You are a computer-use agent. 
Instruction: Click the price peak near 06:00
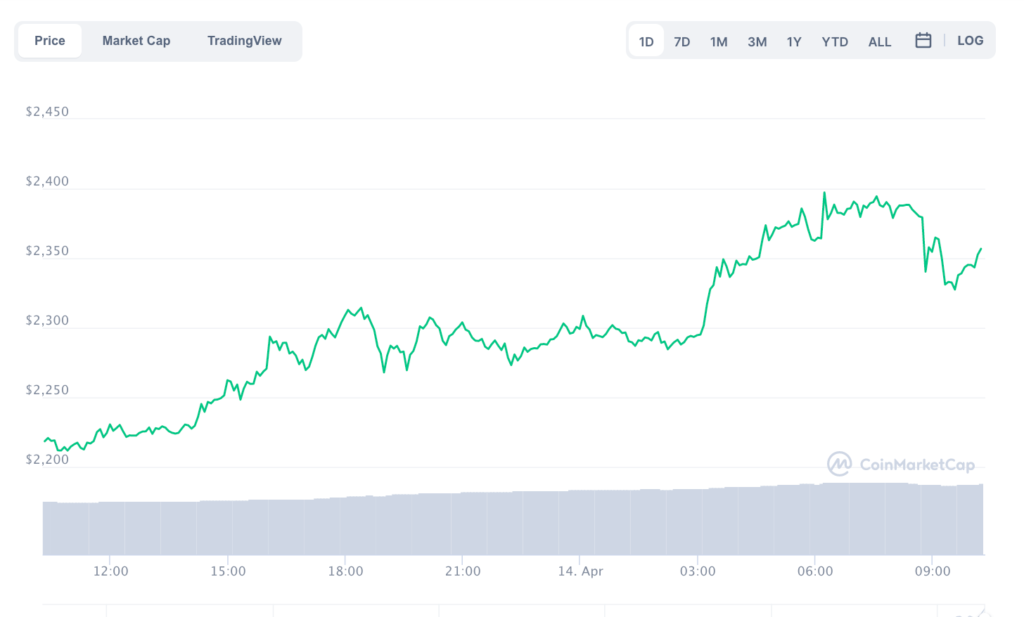[x=824, y=193]
